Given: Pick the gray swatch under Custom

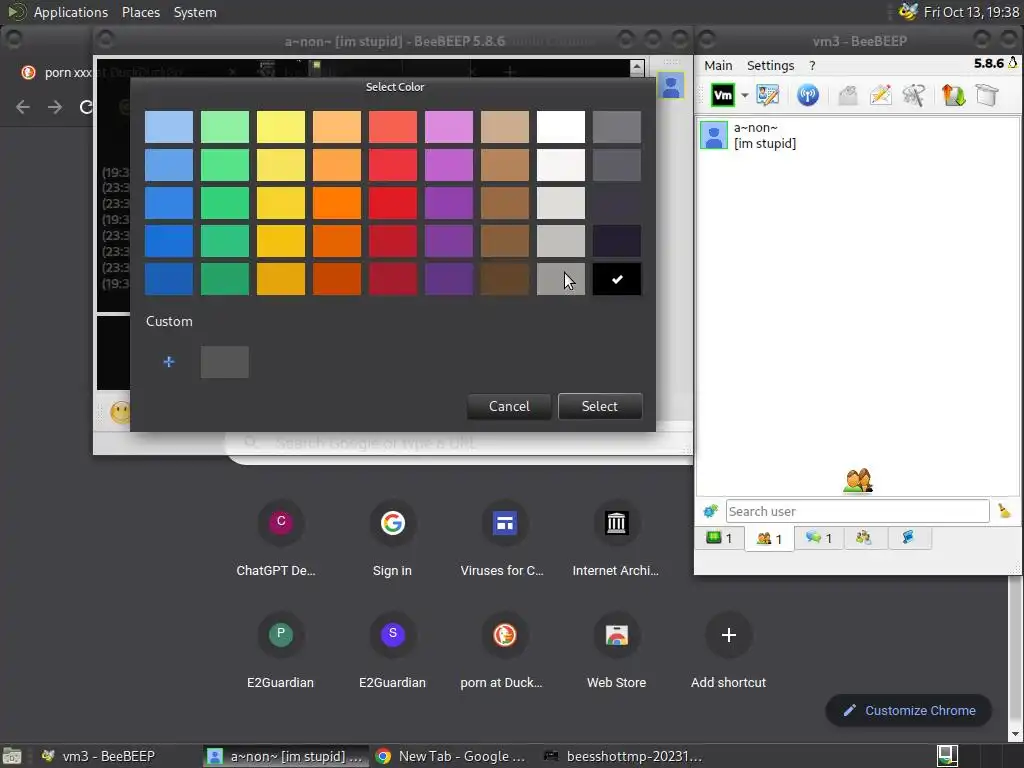Looking at the screenshot, I should 224,362.
